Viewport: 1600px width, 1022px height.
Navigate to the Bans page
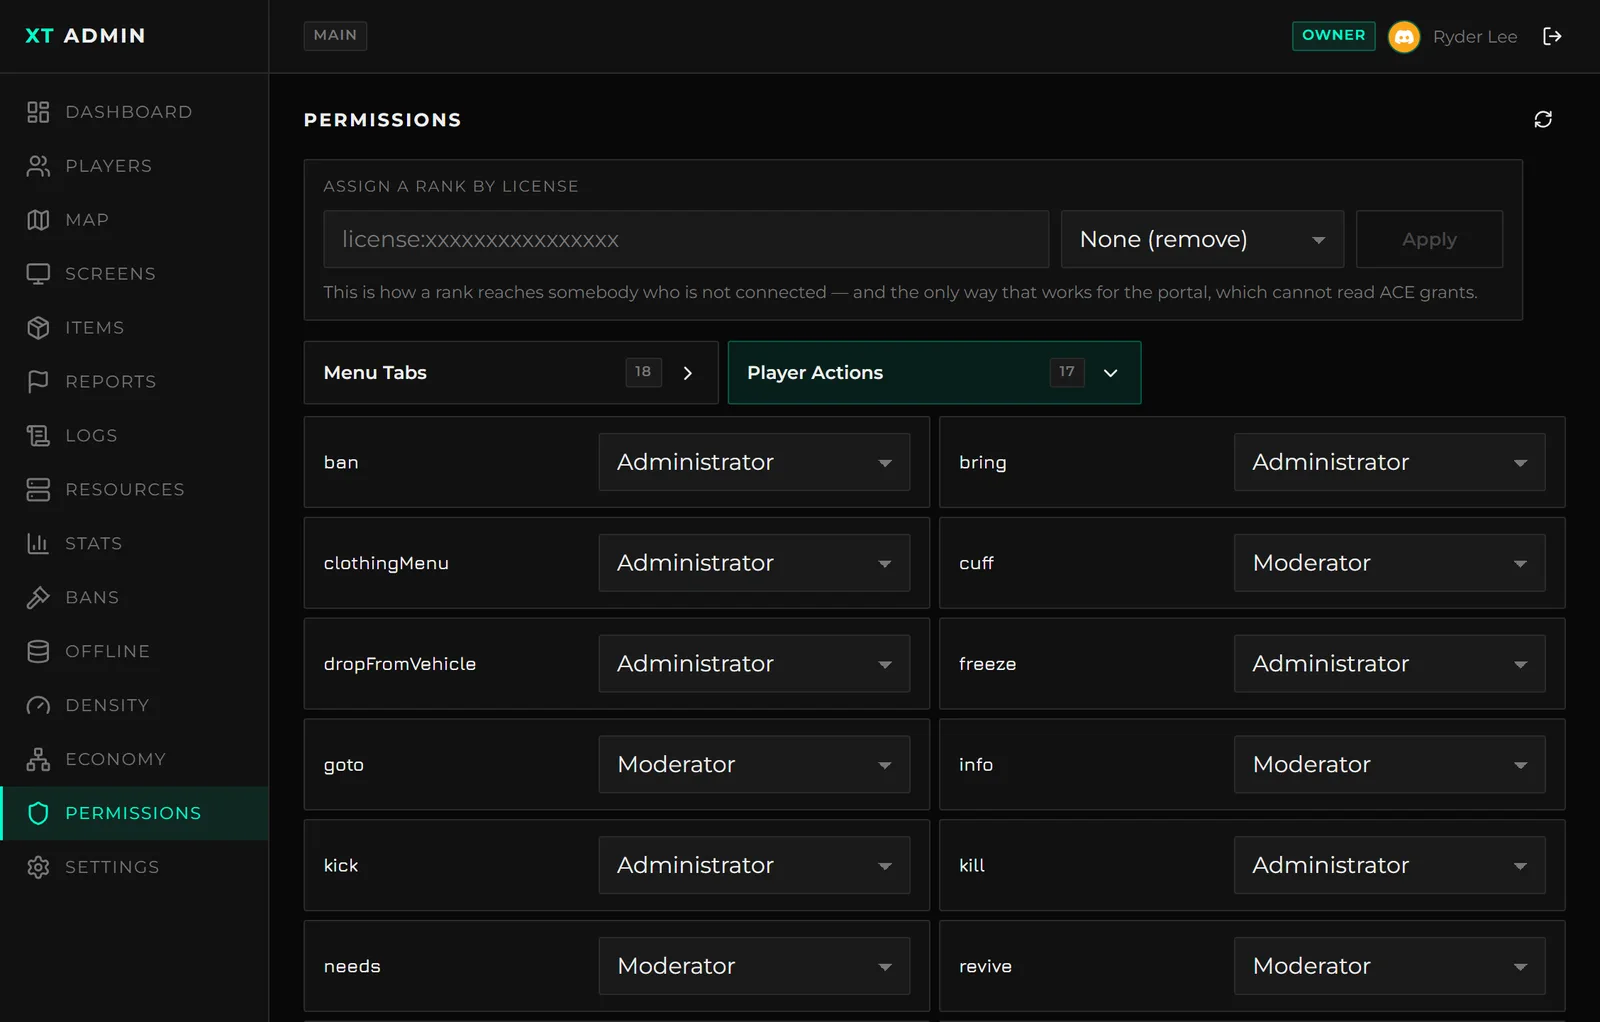(134, 598)
